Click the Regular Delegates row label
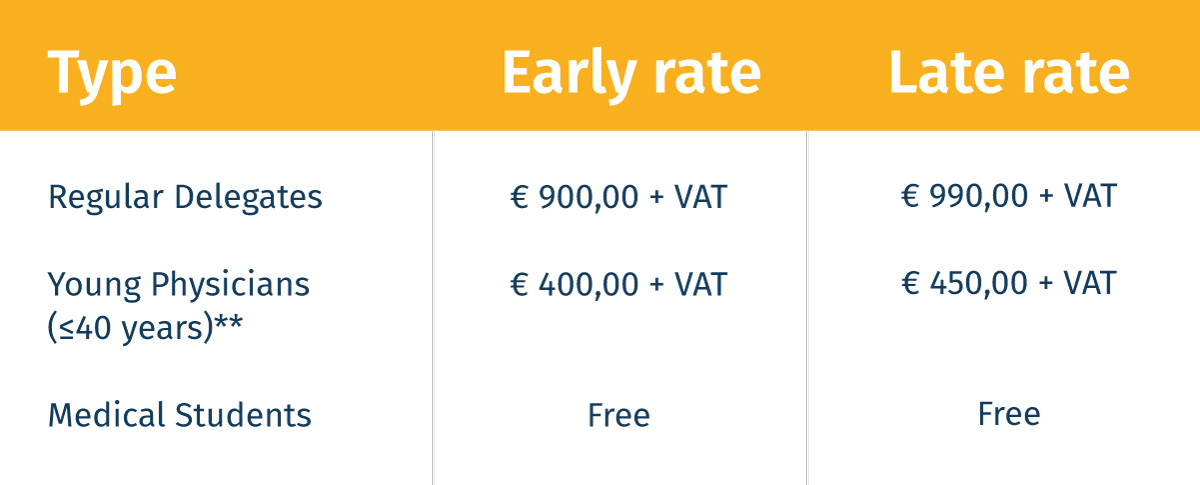 pos(185,198)
